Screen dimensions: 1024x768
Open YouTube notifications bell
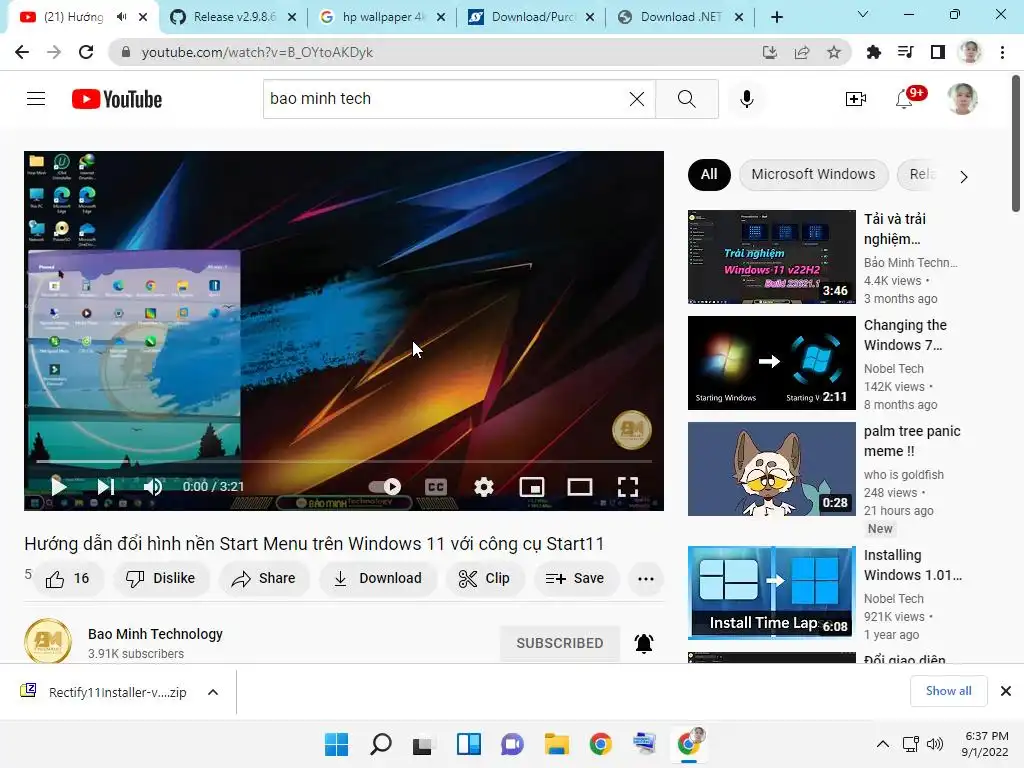[x=904, y=99]
